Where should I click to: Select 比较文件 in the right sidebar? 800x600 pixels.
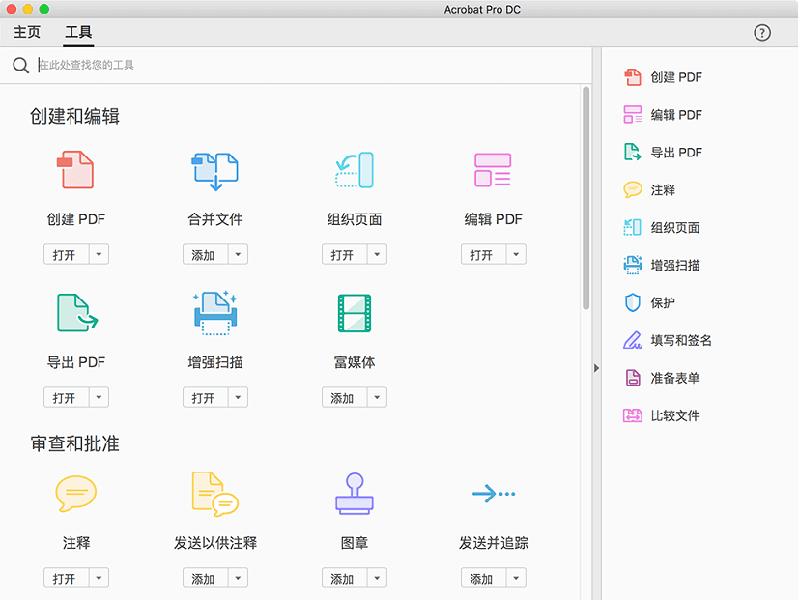pos(668,415)
